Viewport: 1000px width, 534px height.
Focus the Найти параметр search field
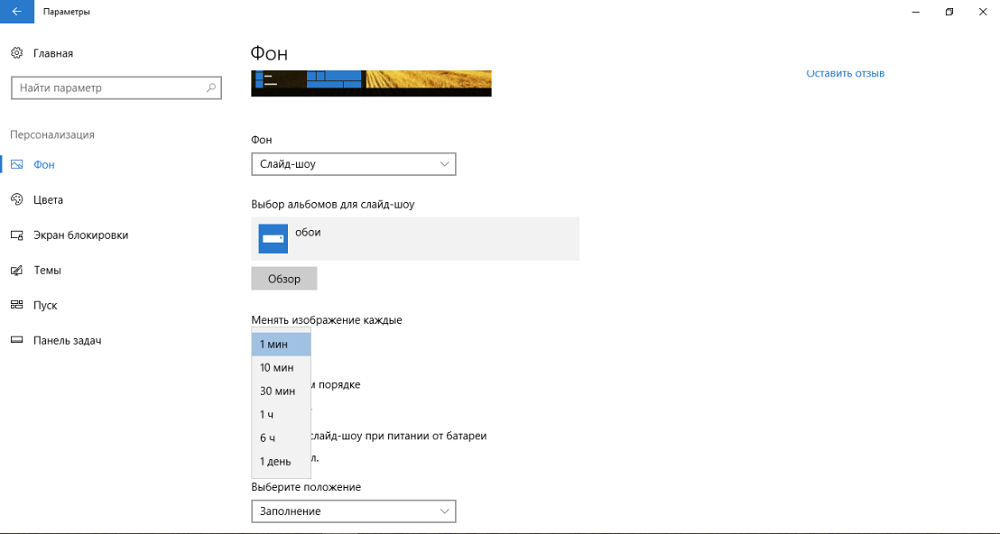pyautogui.click(x=116, y=88)
